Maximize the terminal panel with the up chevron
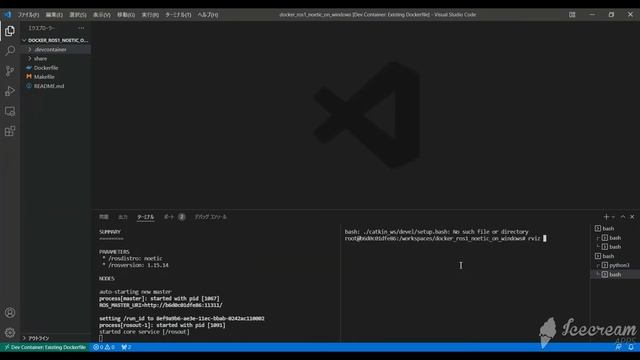The width and height of the screenshot is (640, 360). click(x=623, y=217)
